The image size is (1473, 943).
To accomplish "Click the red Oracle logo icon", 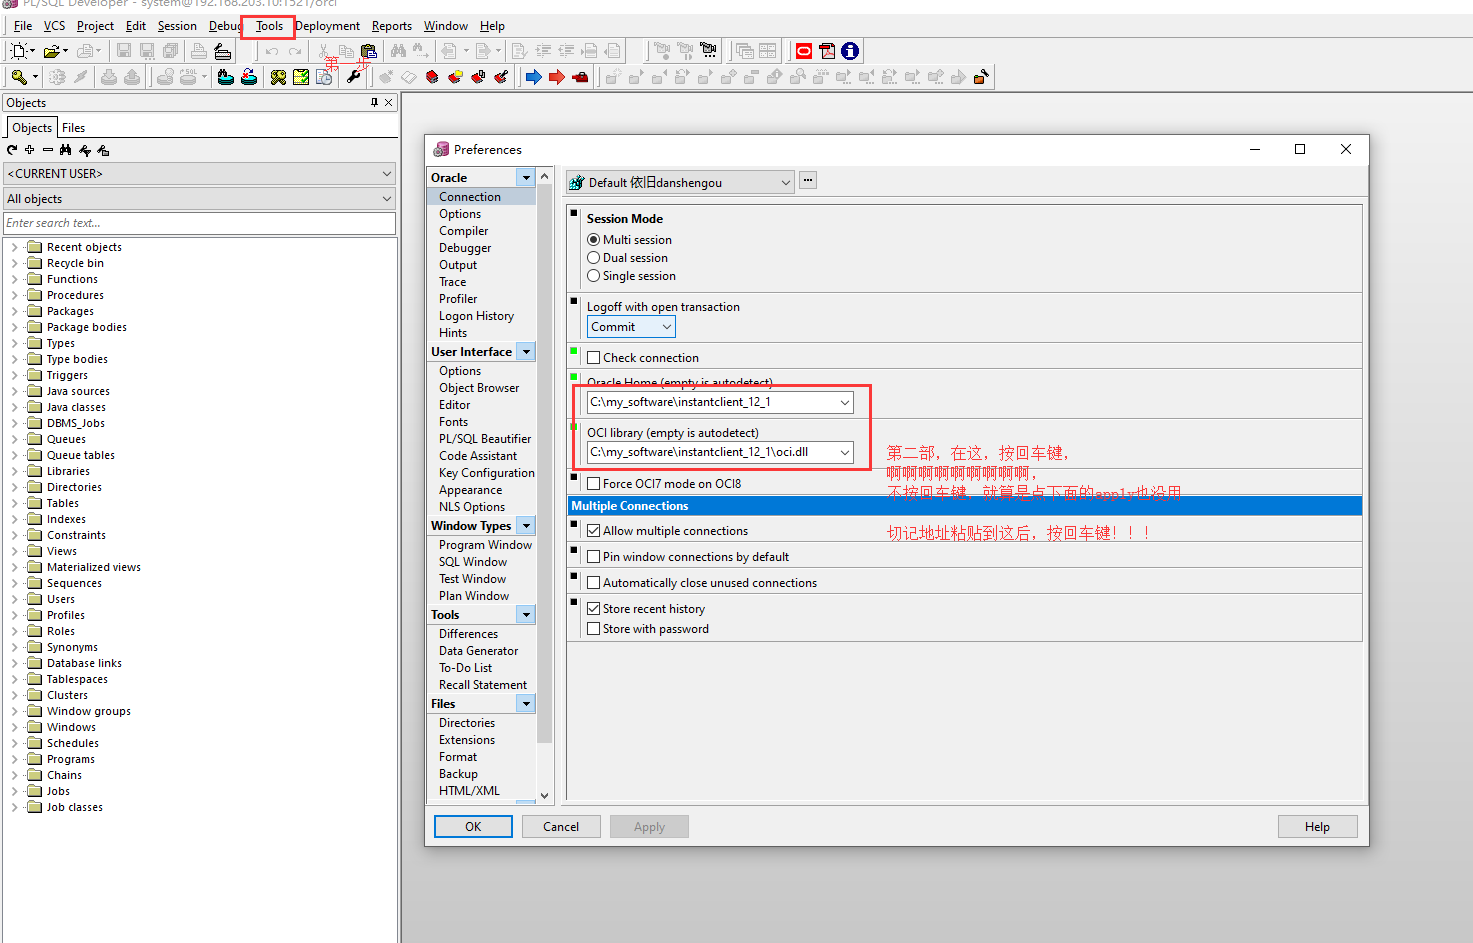I will (804, 51).
